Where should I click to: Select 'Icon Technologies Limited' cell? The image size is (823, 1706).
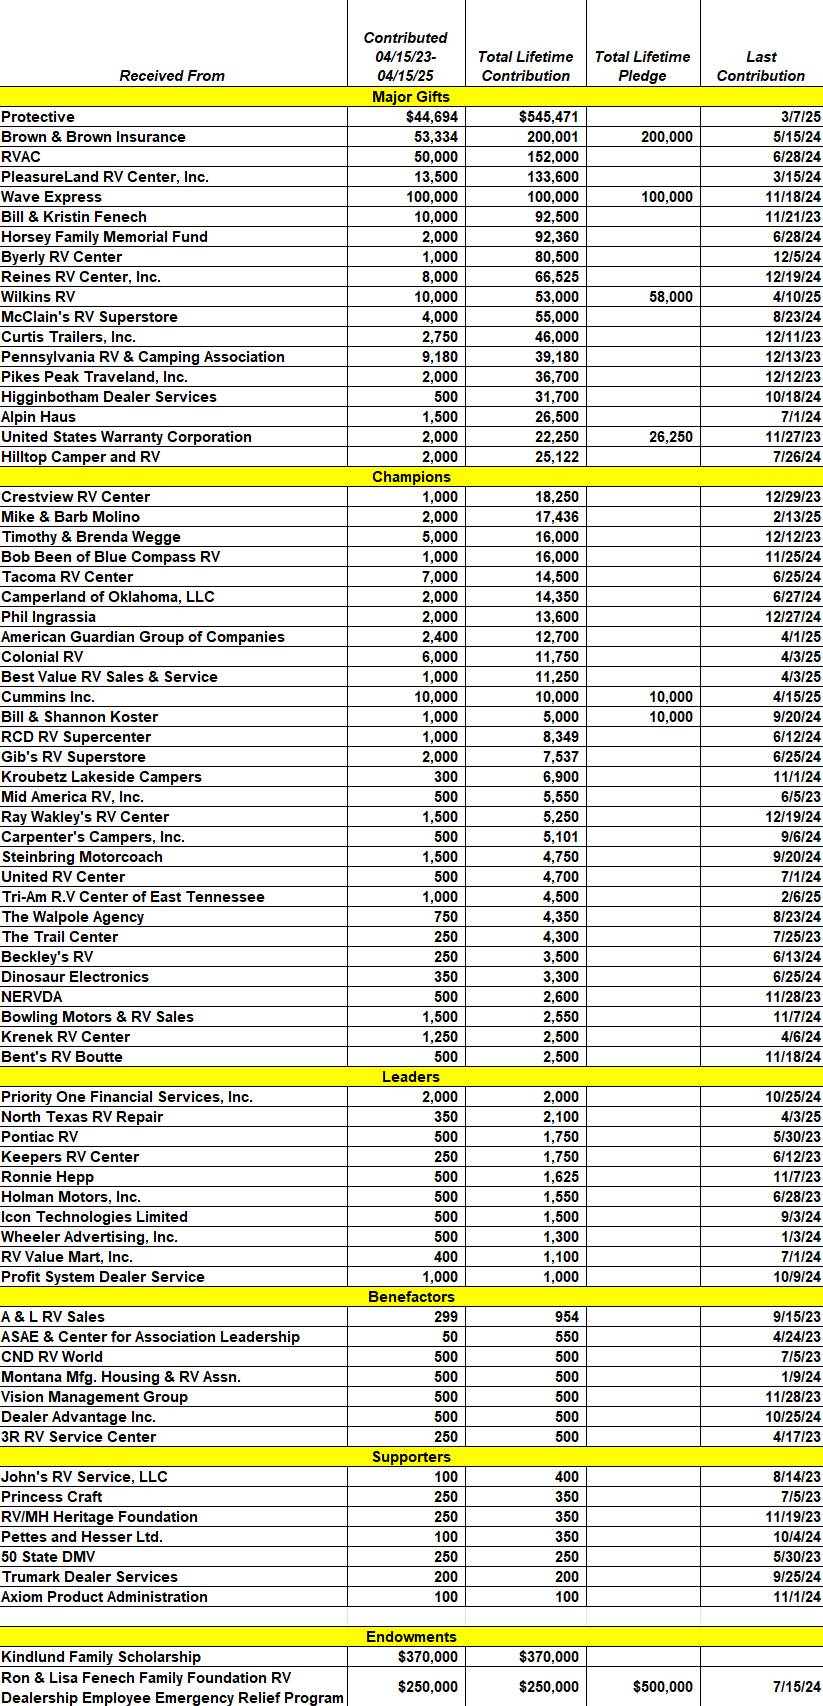[94, 1217]
